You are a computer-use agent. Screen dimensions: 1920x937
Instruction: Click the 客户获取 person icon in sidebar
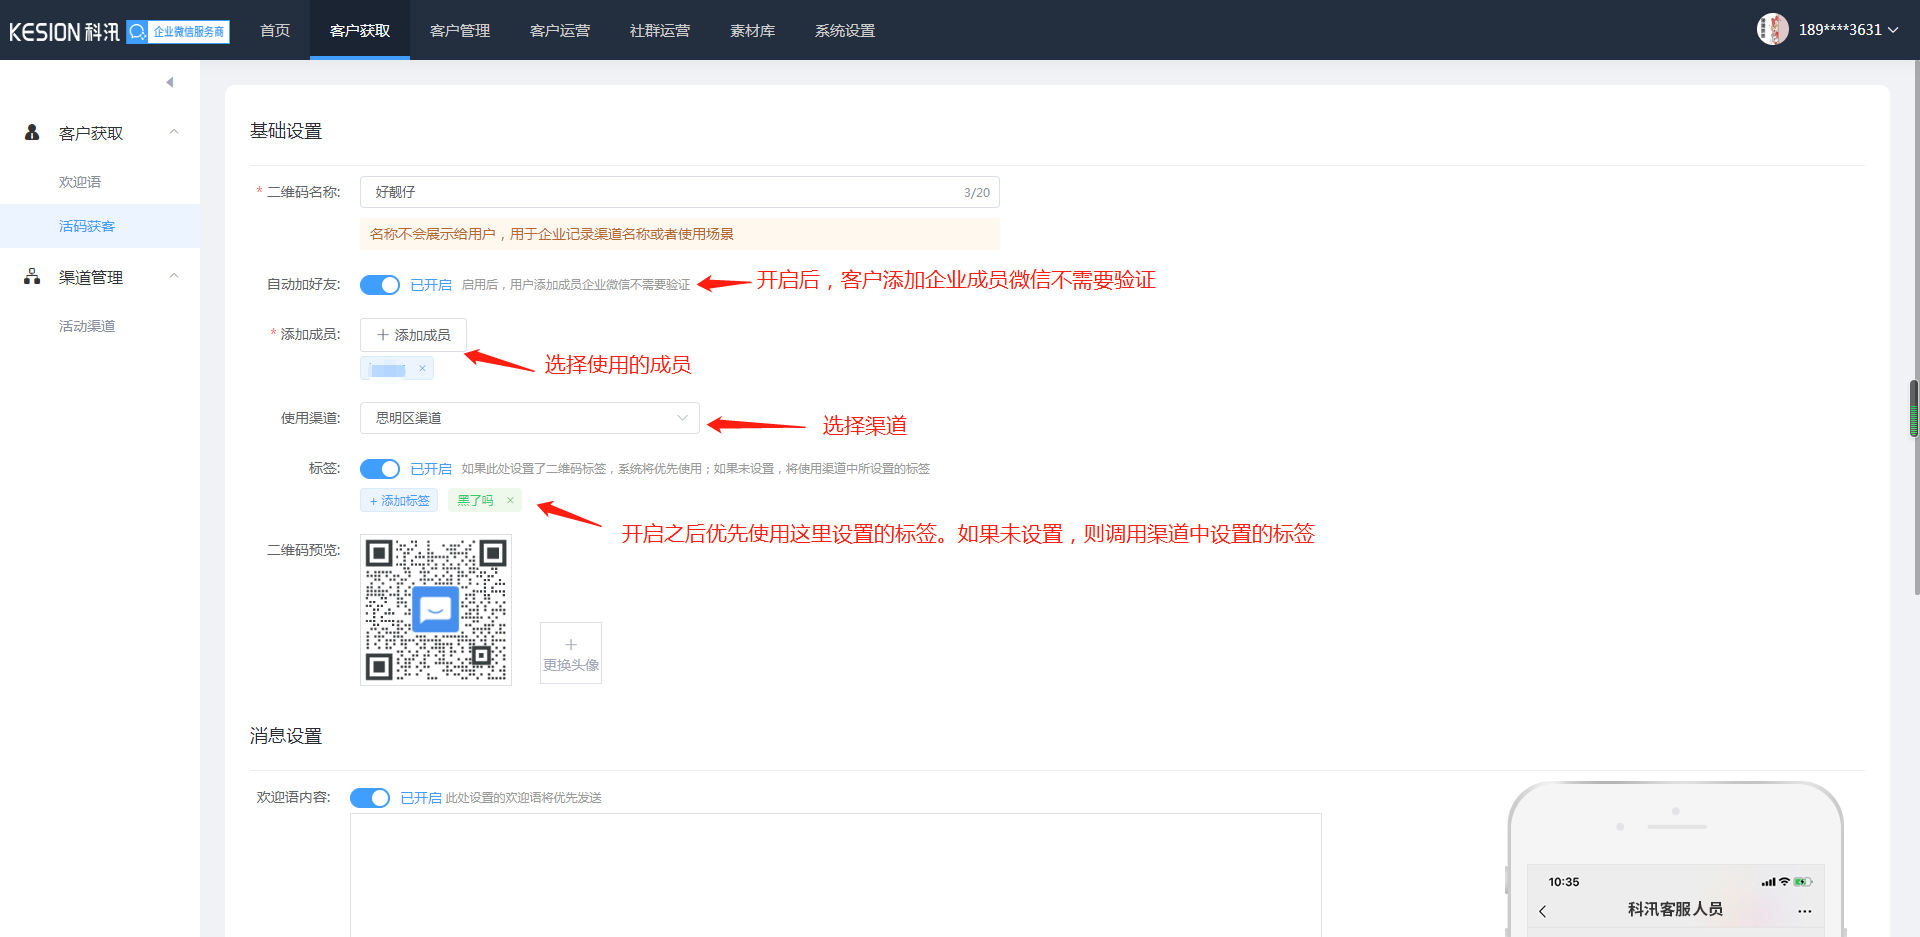[32, 132]
